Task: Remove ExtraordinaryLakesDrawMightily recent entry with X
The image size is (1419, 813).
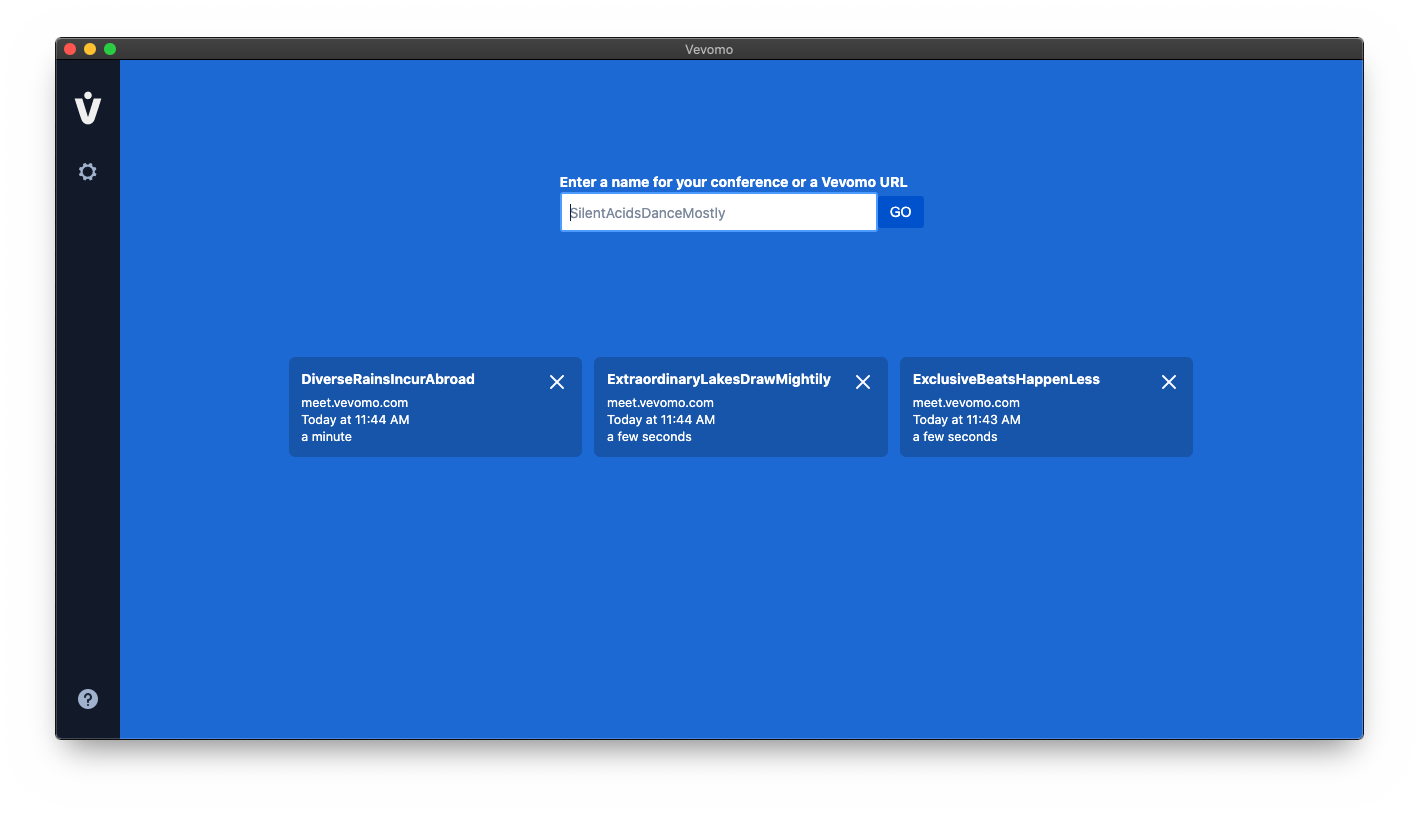Action: (863, 382)
